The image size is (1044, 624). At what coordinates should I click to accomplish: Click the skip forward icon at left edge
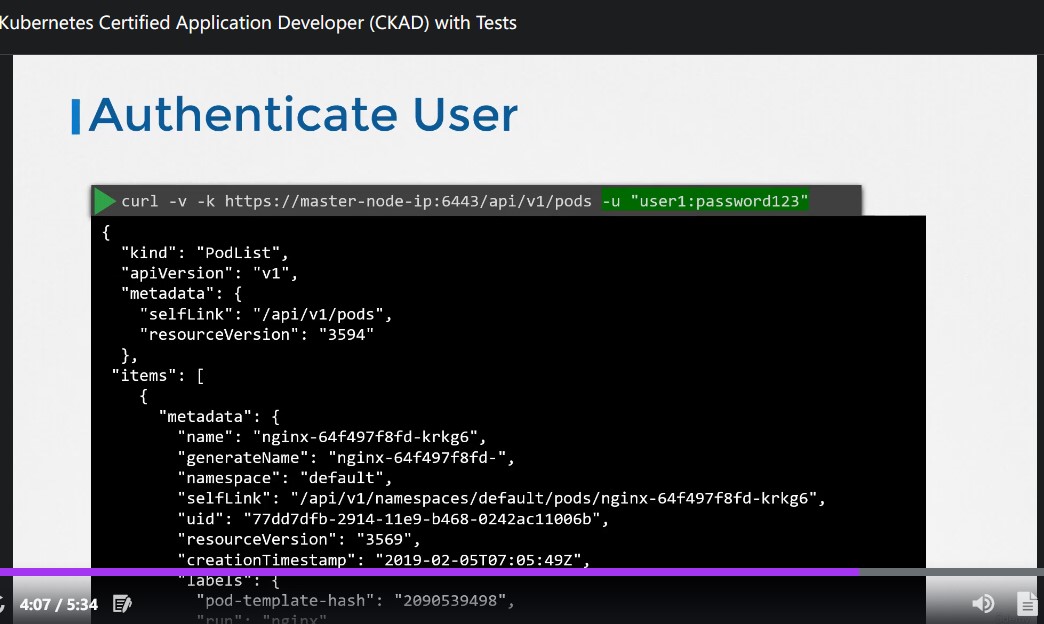click(2, 604)
